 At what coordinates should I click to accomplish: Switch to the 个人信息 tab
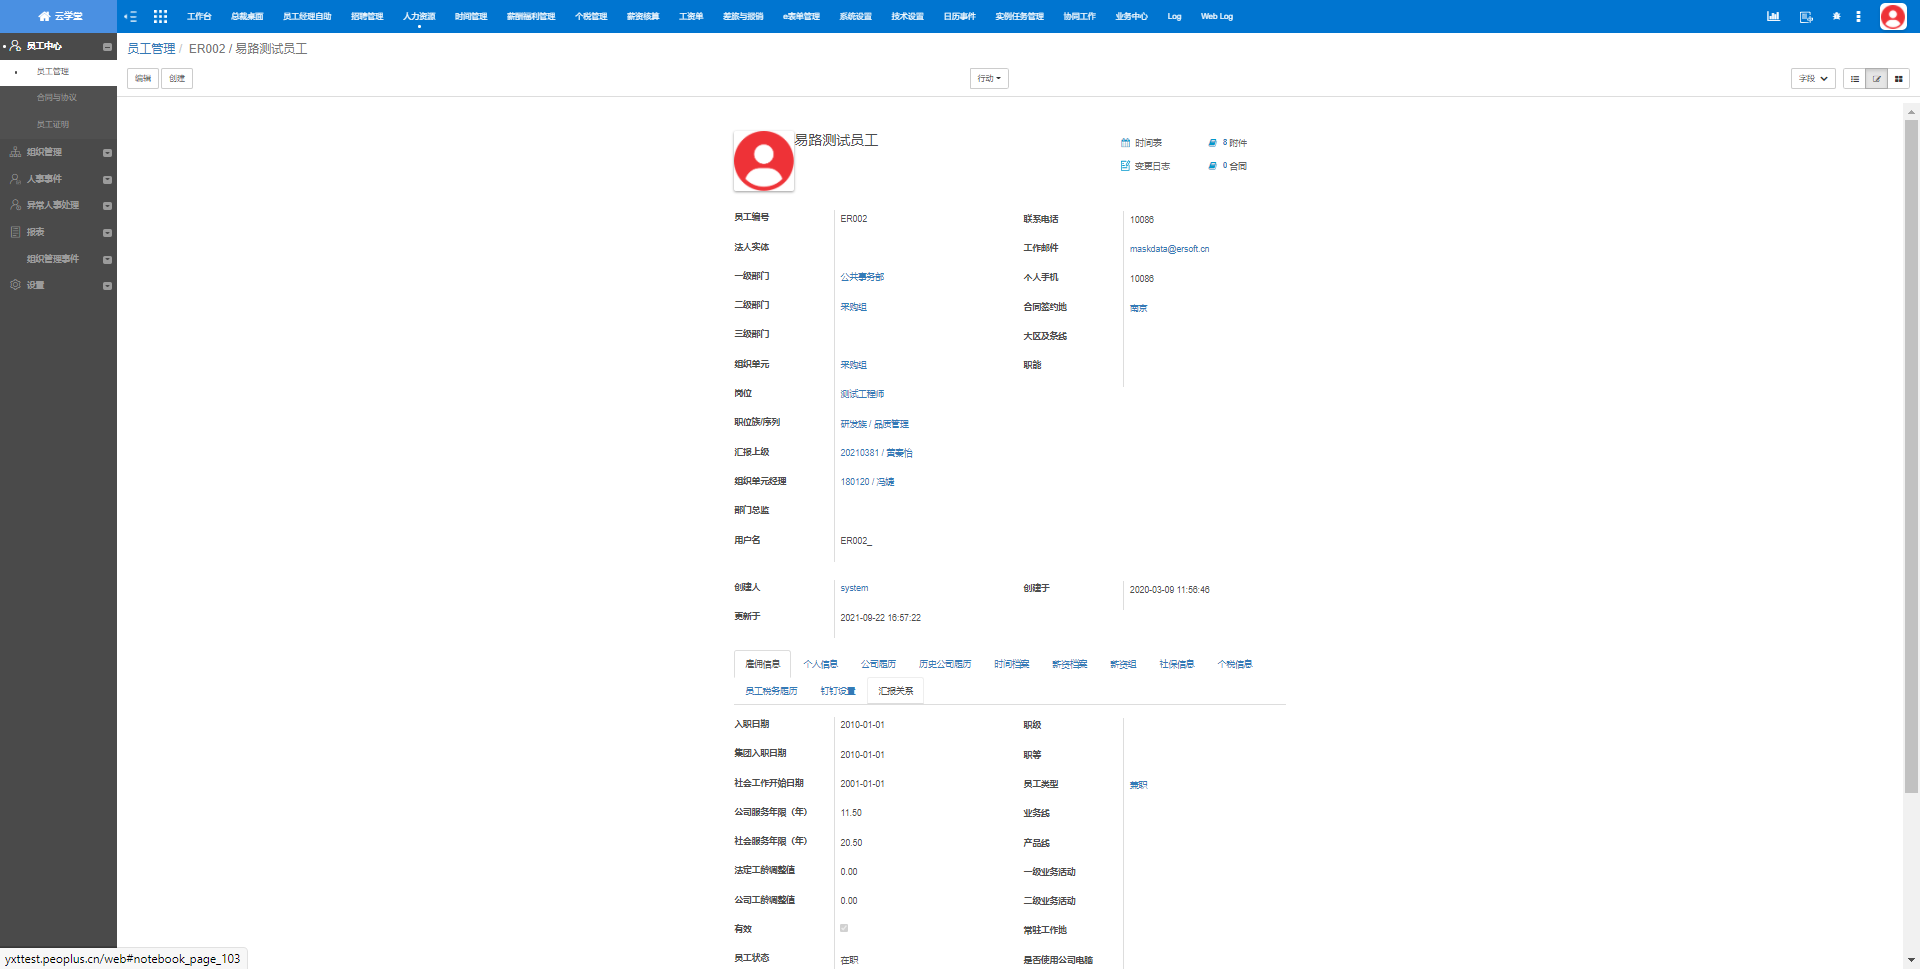(x=820, y=664)
